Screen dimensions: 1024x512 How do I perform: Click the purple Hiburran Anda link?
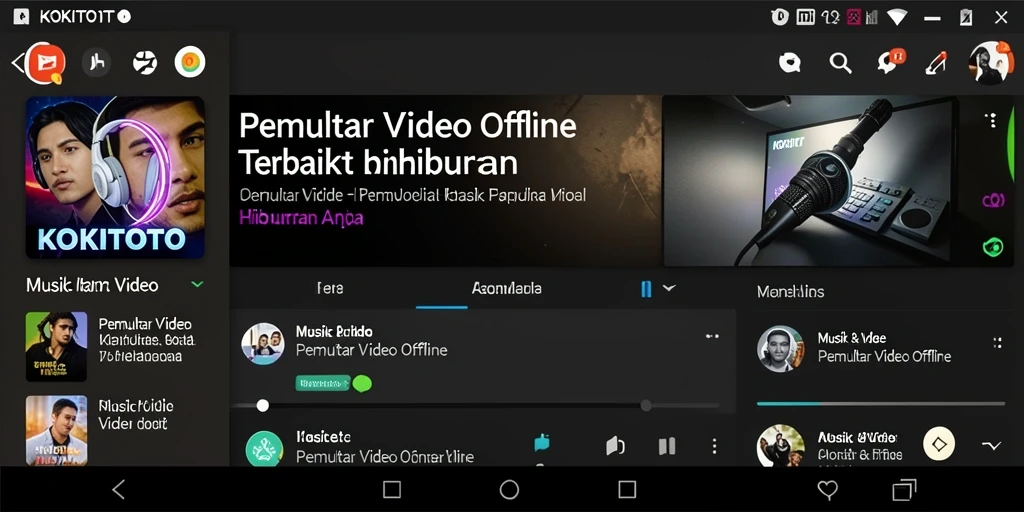[301, 217]
